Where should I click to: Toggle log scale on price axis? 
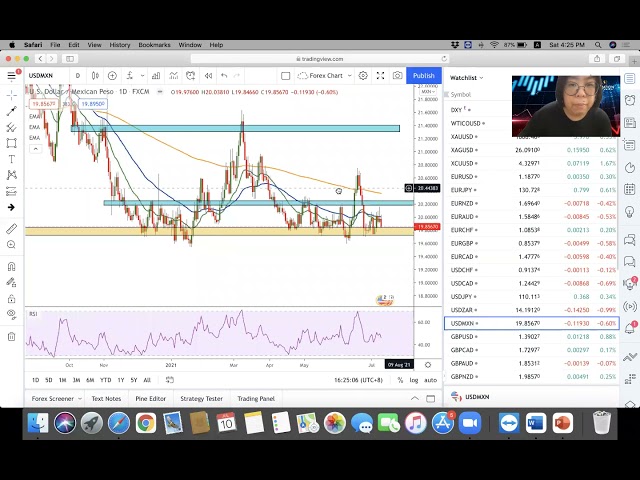tap(414, 380)
